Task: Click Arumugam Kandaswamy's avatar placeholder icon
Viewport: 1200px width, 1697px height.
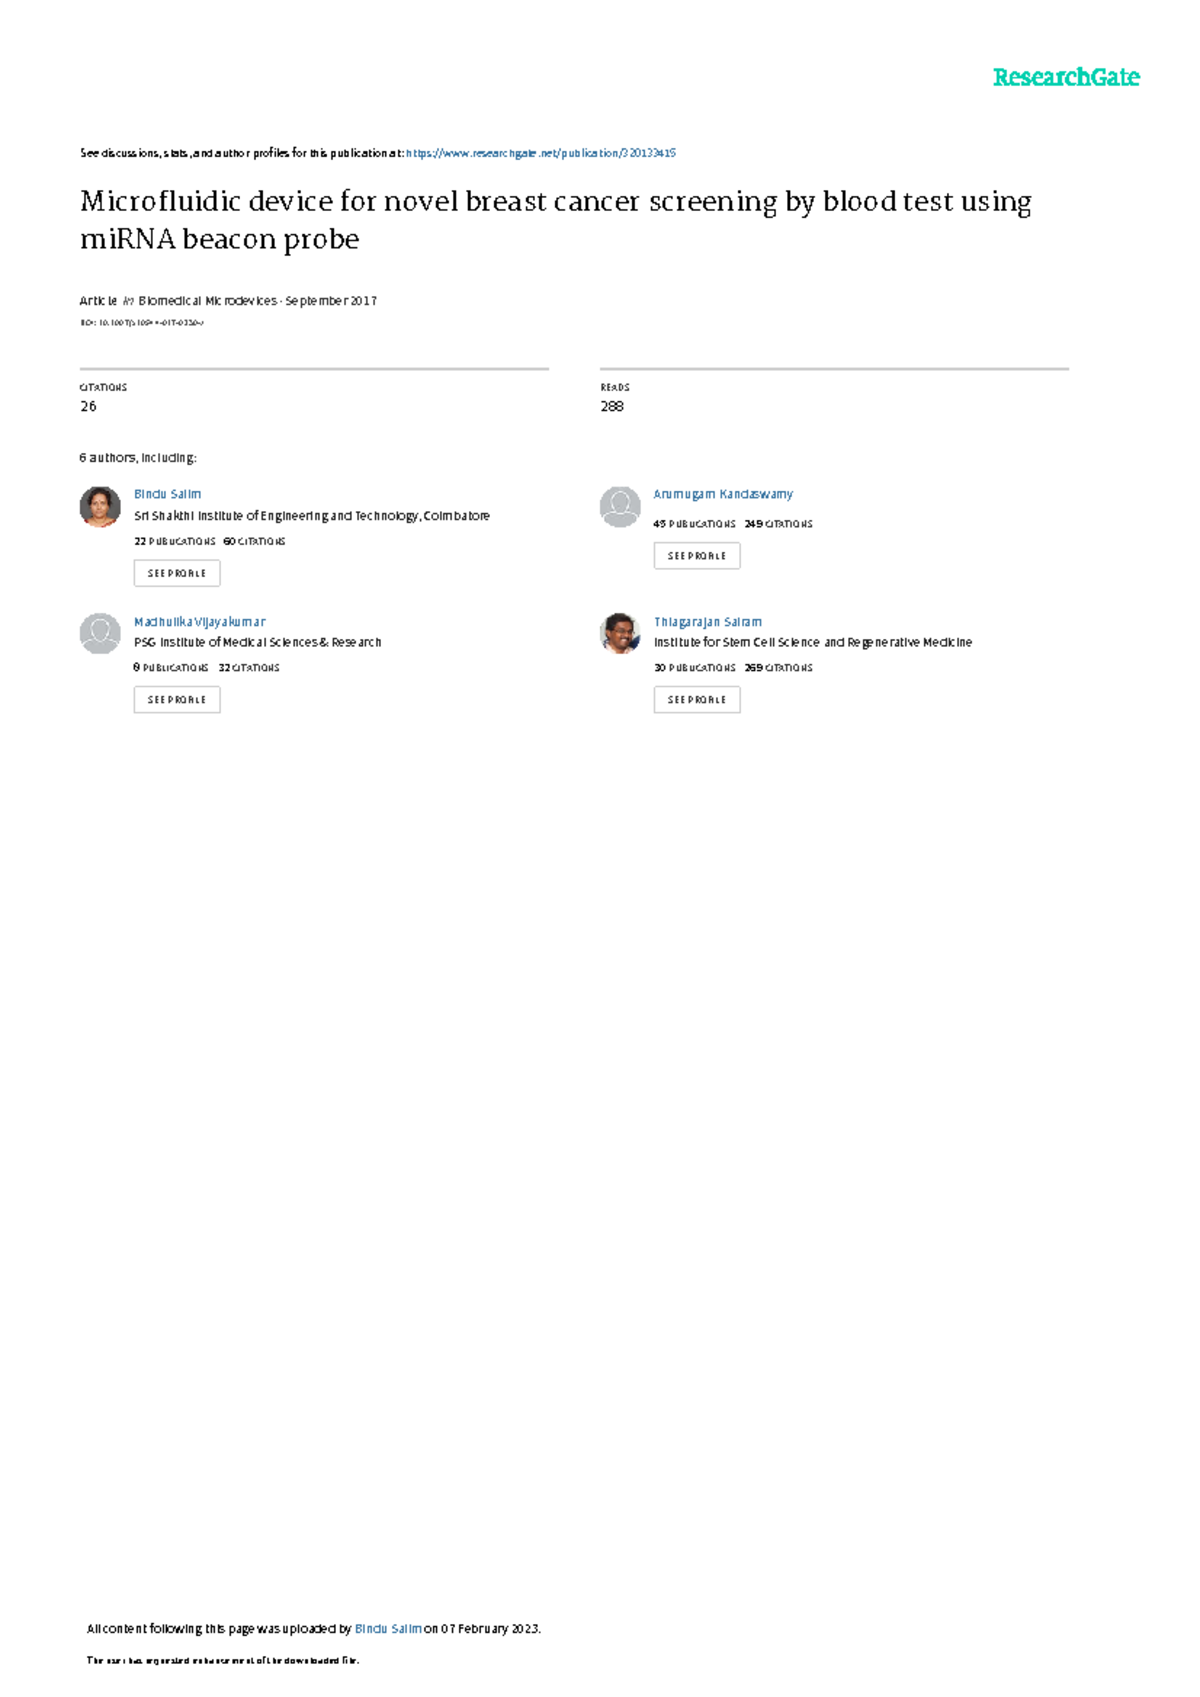Action: tap(620, 507)
